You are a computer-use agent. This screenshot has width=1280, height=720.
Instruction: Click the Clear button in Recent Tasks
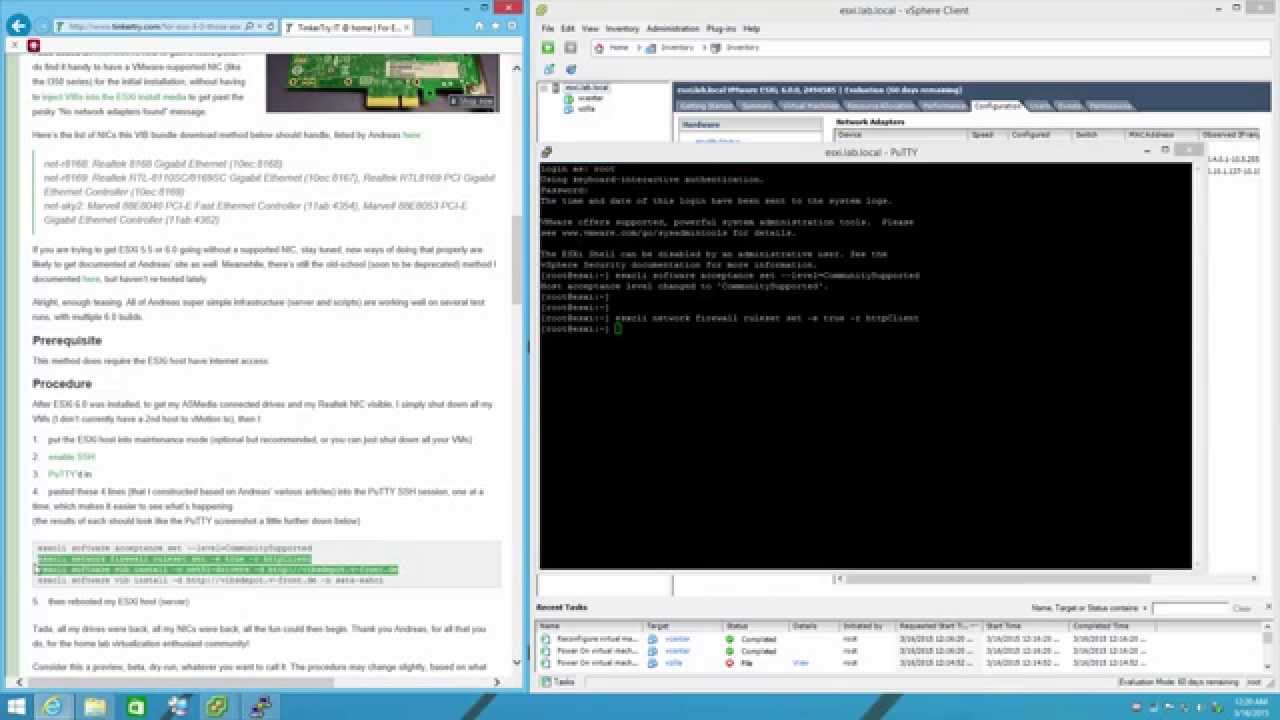click(1241, 608)
